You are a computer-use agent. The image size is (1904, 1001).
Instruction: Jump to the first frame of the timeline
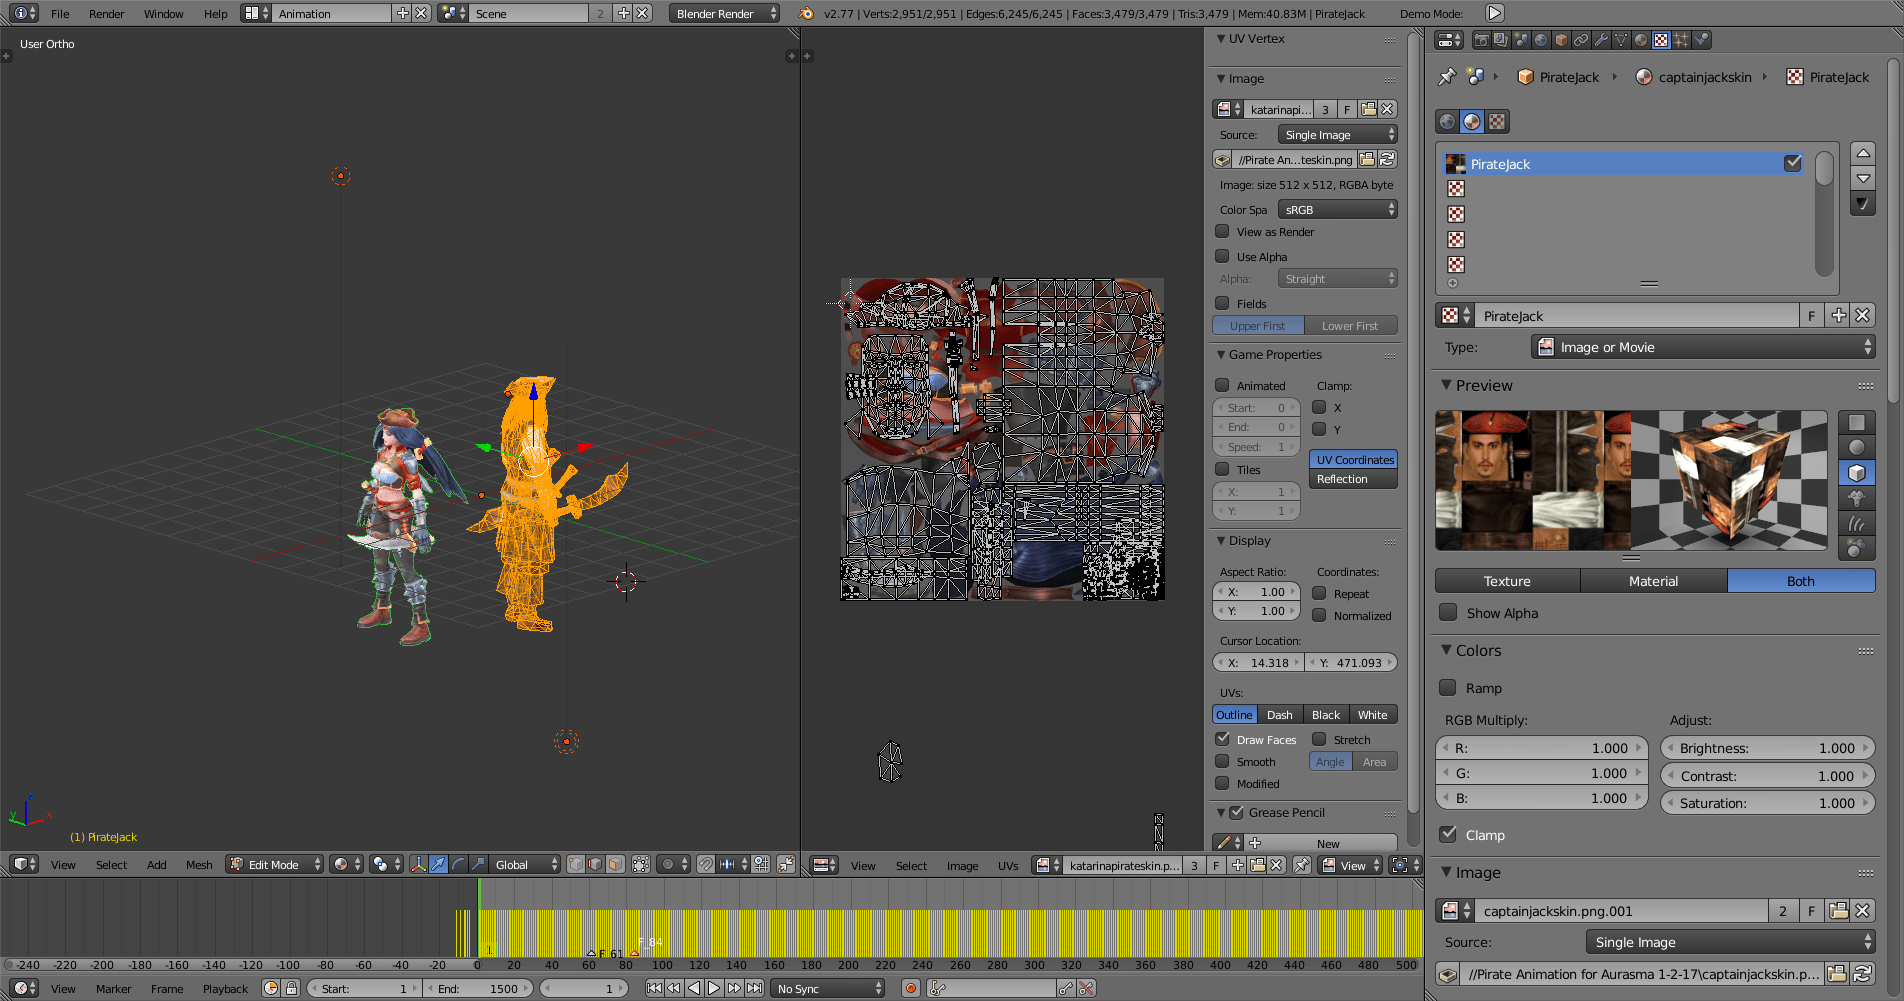656,988
